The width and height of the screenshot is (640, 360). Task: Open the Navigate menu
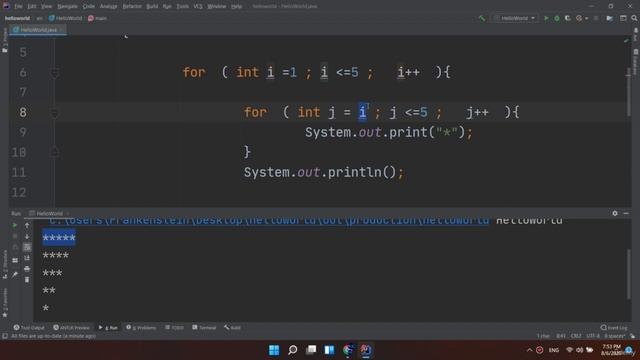click(67, 7)
